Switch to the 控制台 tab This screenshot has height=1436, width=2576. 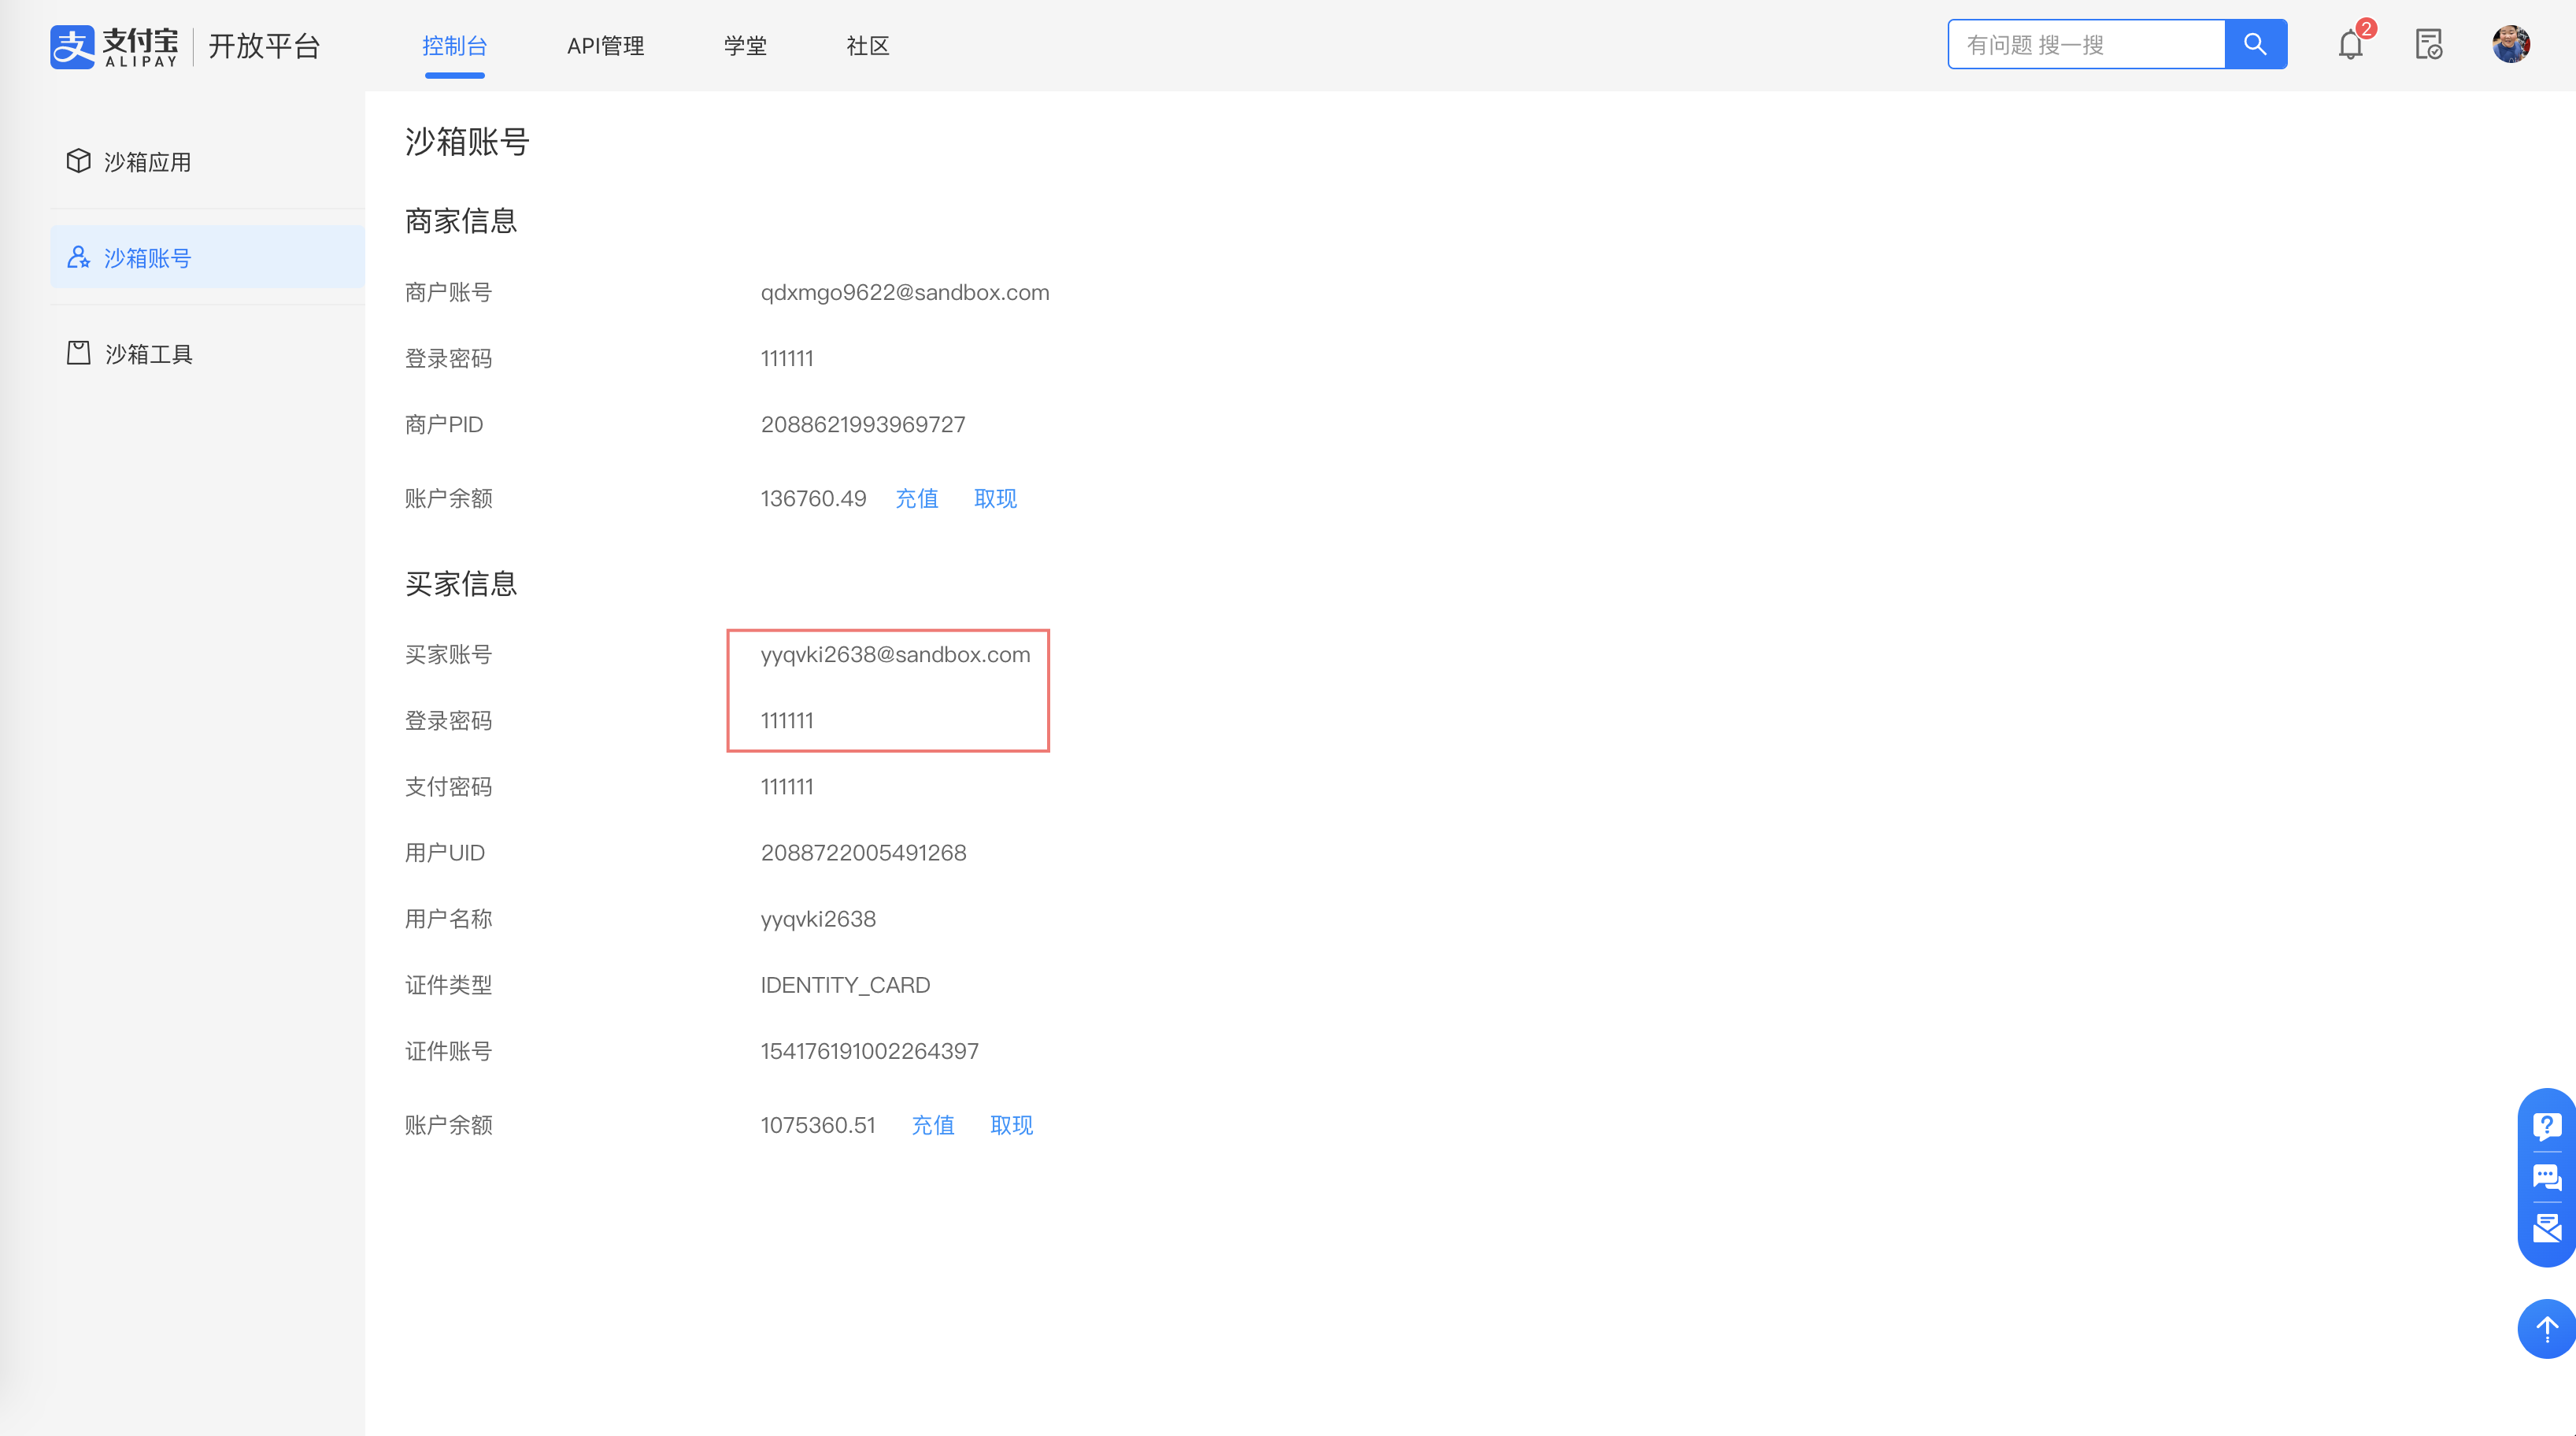click(x=454, y=46)
